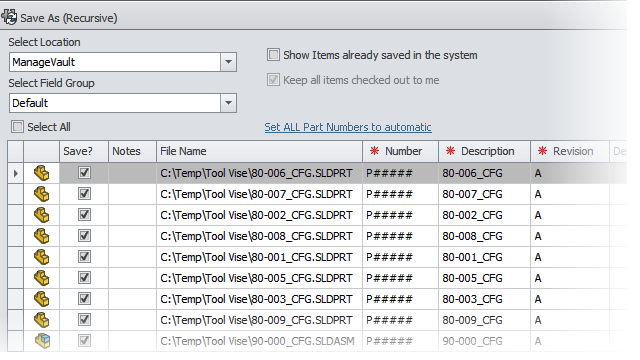Open the Select Location dropdown arrow
The height and width of the screenshot is (360, 640).
[x=229, y=62]
